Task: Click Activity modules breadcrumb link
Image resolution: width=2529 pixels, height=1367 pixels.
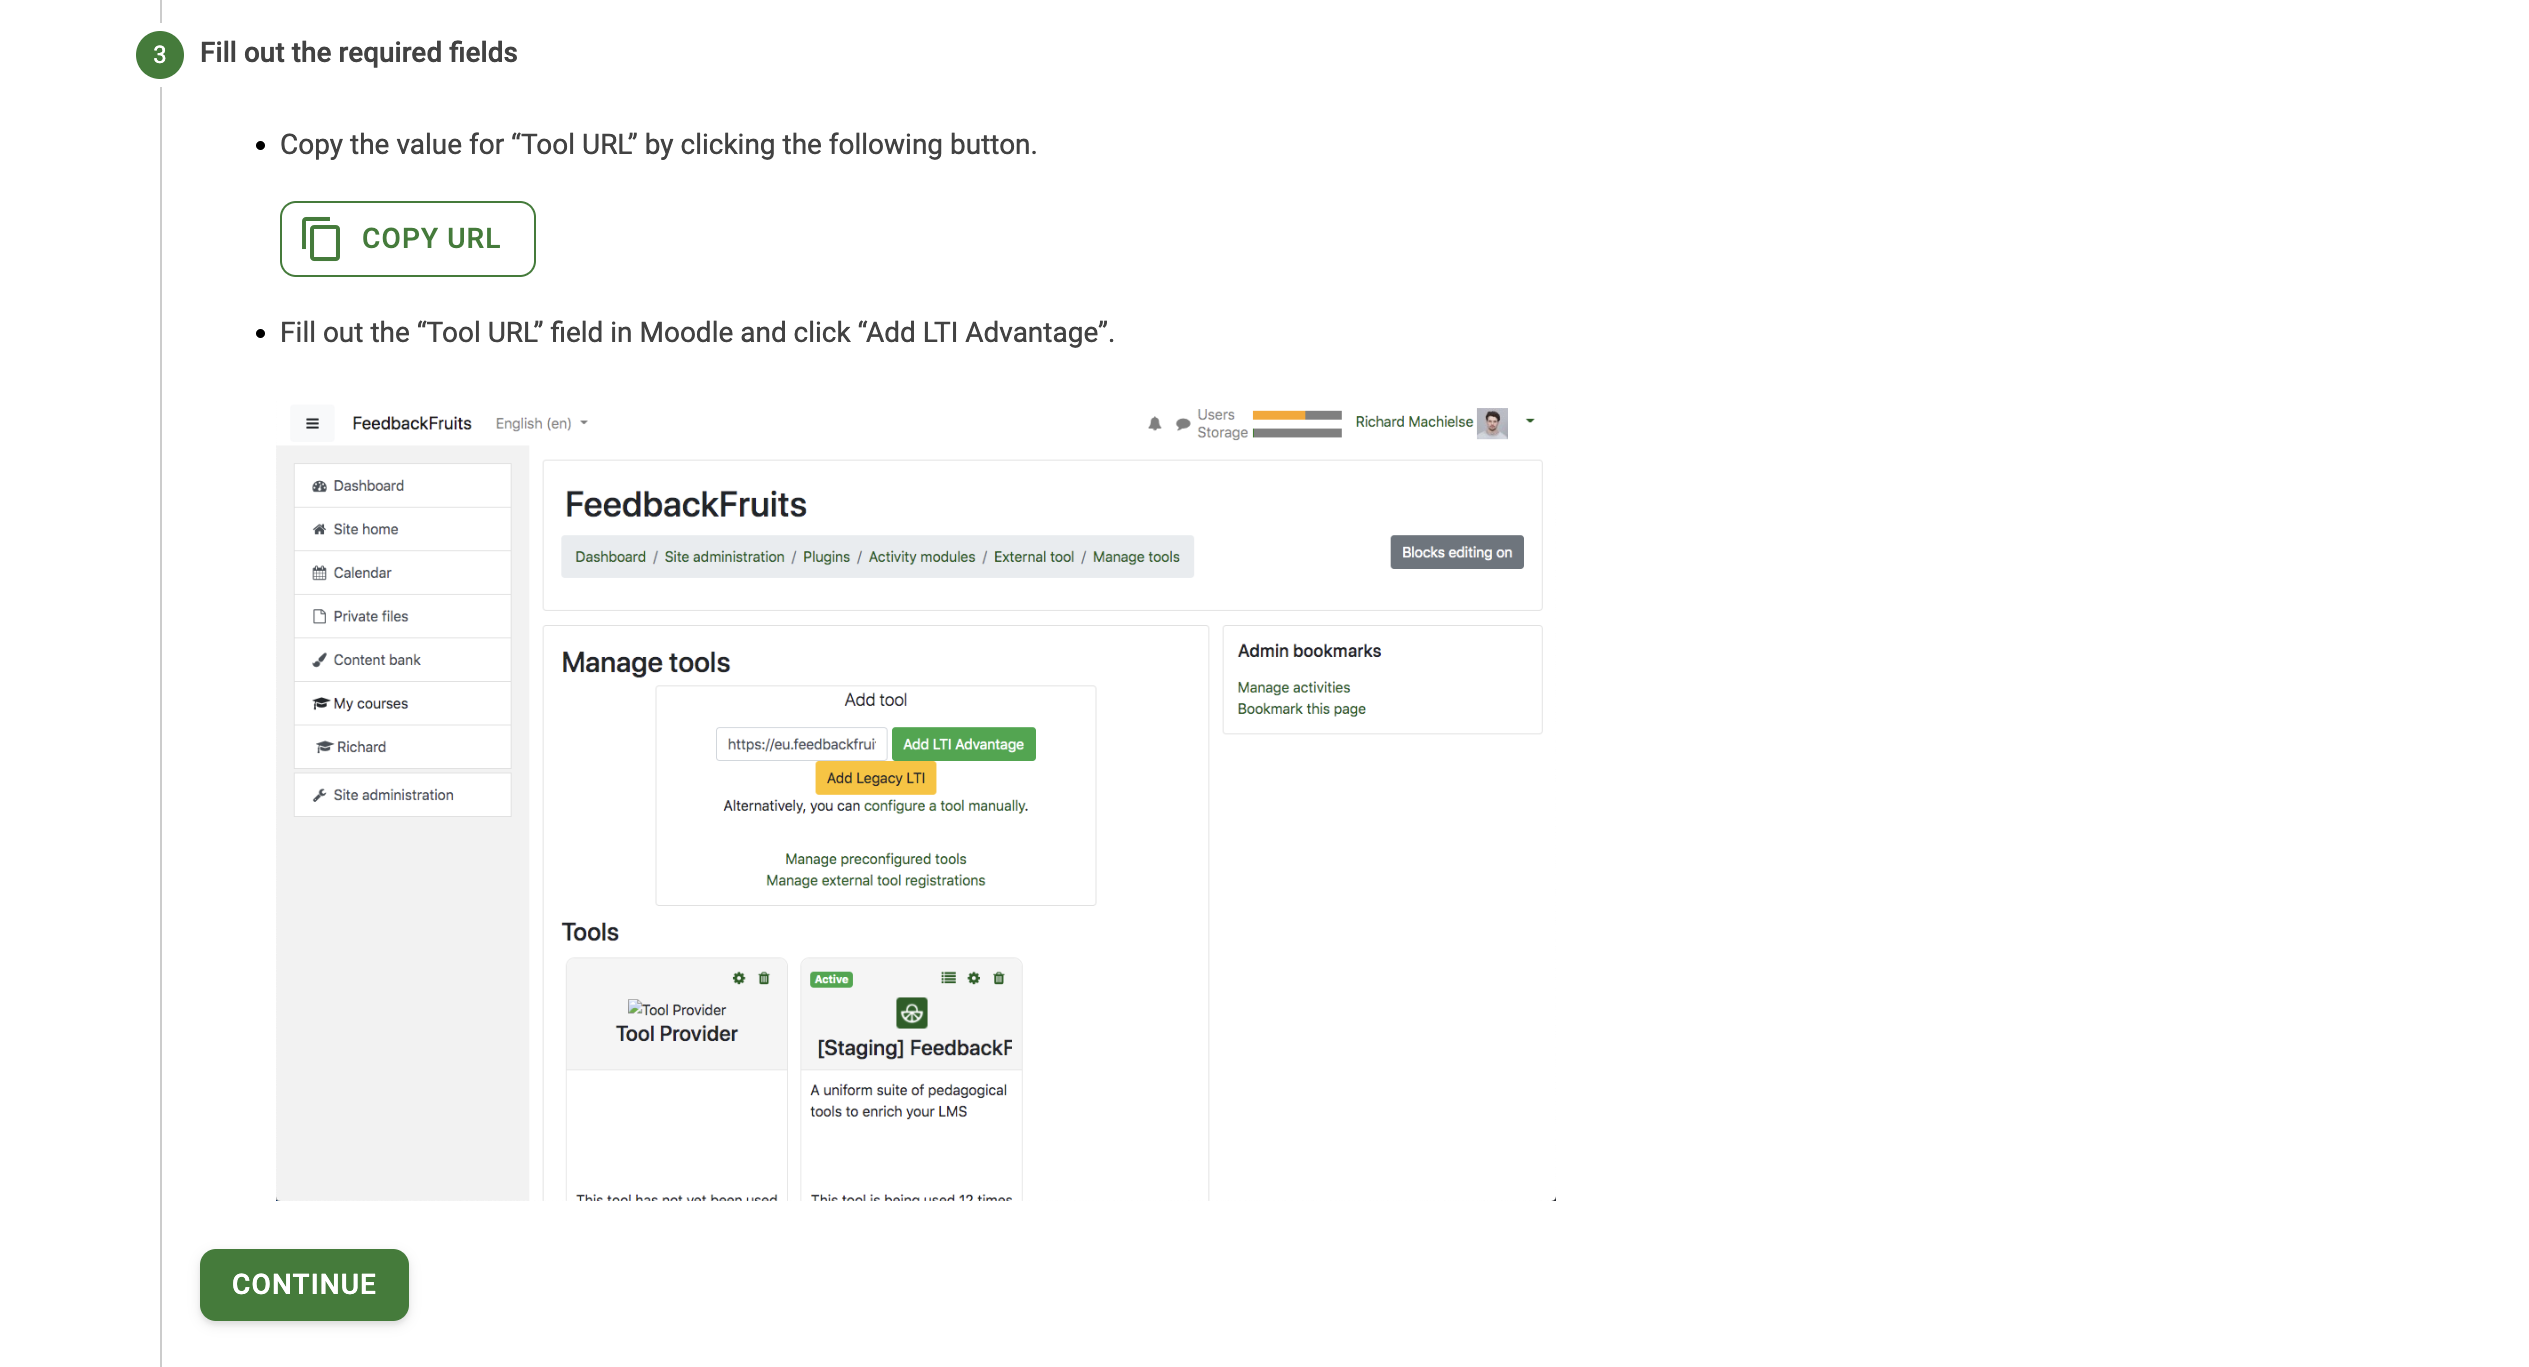Action: tap(921, 557)
